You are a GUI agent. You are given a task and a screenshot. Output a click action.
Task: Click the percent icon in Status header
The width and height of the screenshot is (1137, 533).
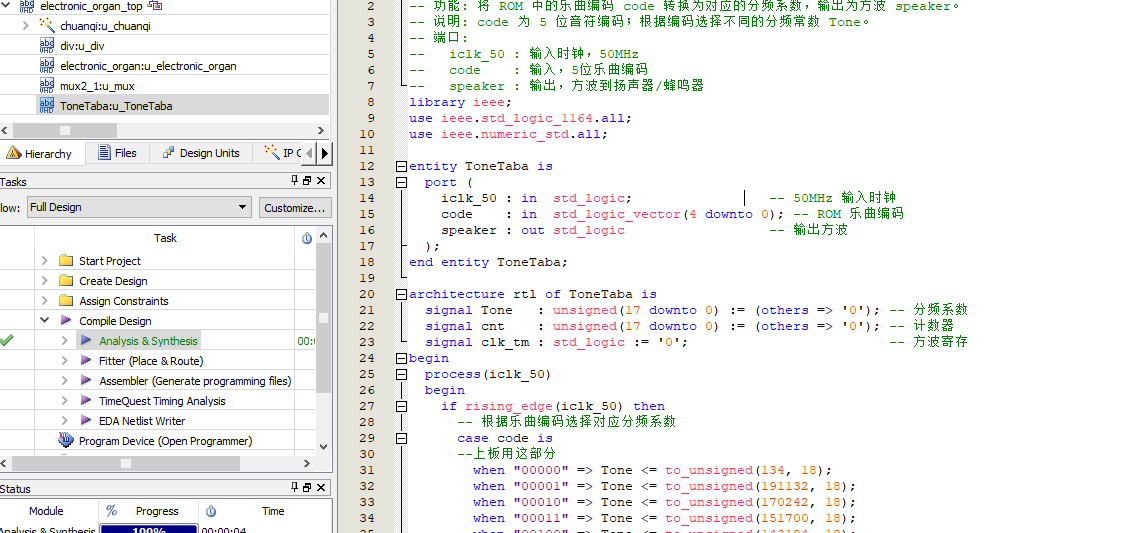click(x=111, y=511)
